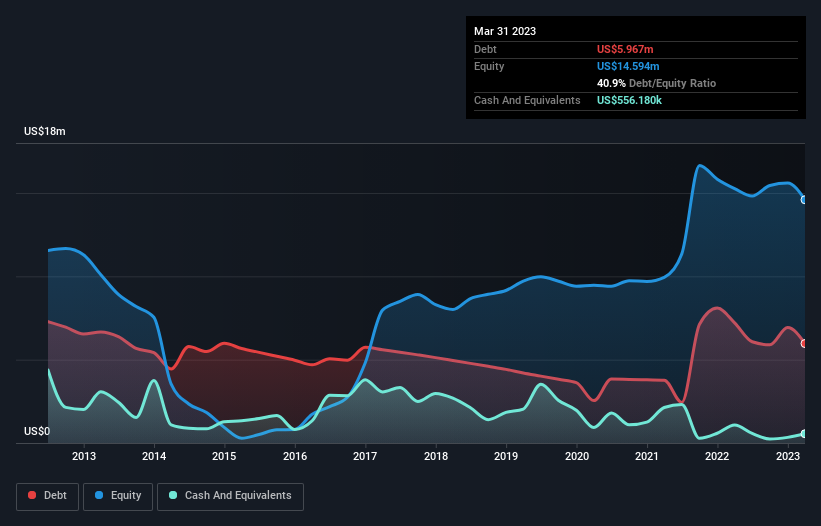The height and width of the screenshot is (526, 821).
Task: Click the US$5.967m debt value
Action: coord(625,49)
